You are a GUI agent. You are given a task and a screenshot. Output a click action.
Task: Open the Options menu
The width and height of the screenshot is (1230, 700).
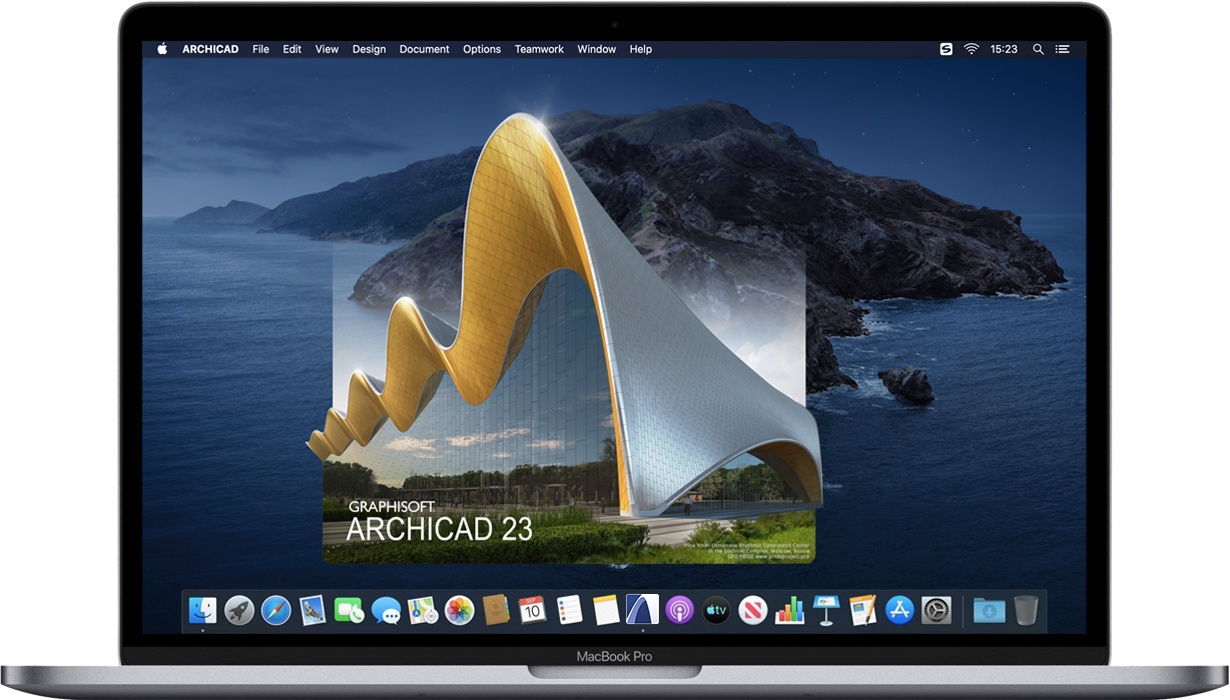(x=481, y=48)
